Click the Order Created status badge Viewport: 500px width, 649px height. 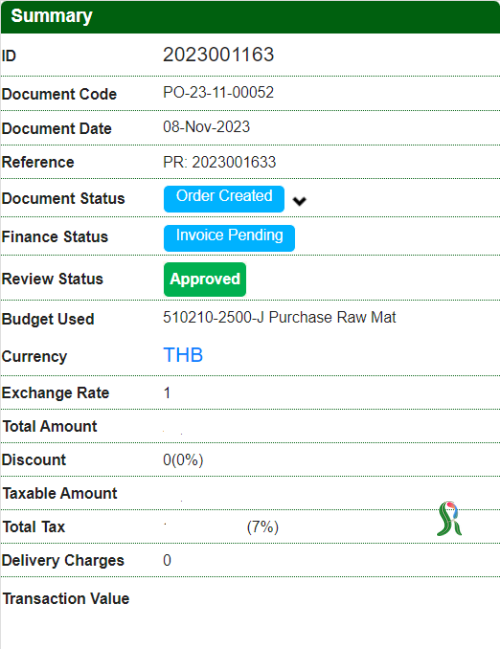click(224, 199)
